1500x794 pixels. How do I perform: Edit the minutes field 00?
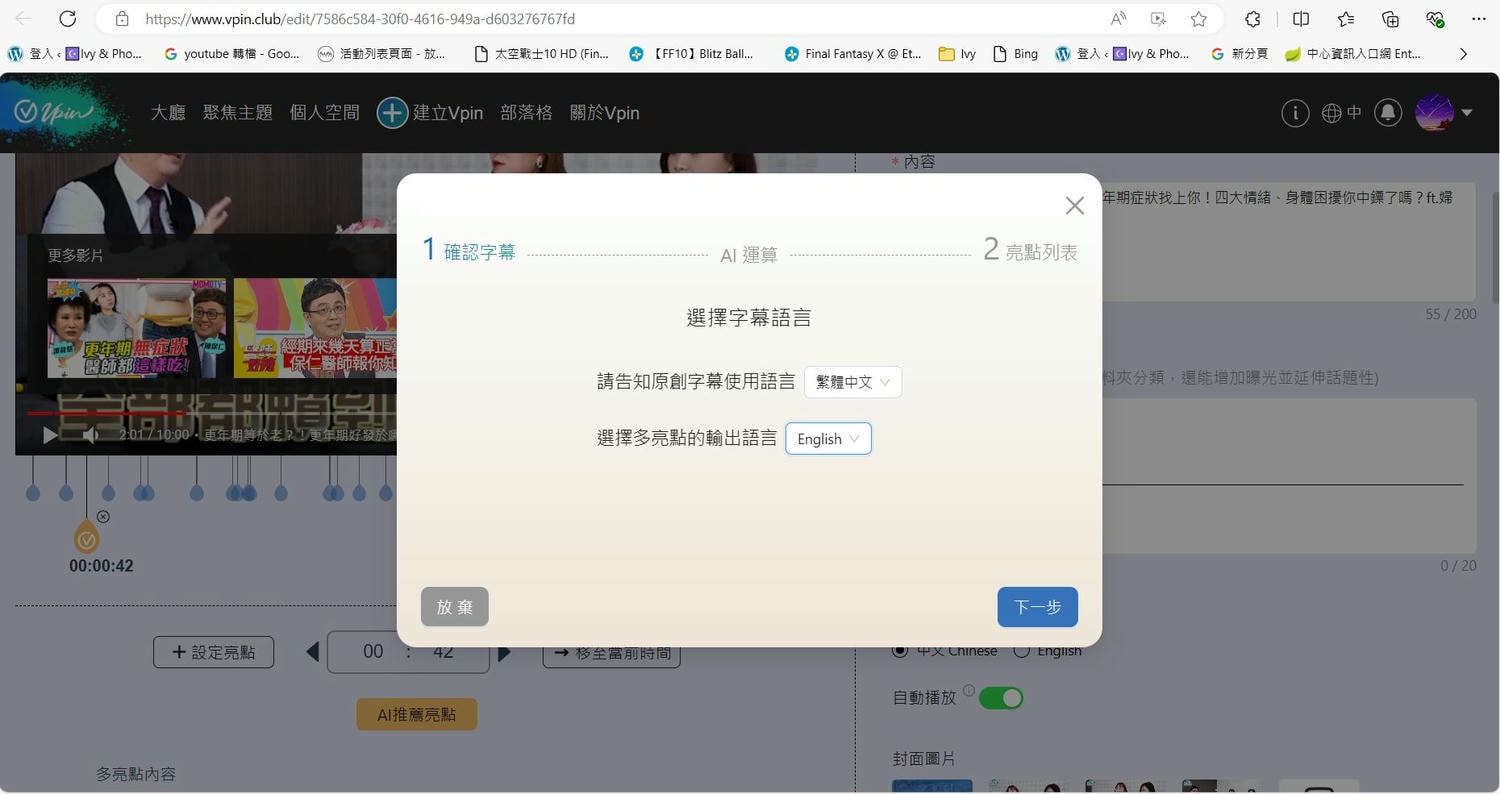click(373, 652)
